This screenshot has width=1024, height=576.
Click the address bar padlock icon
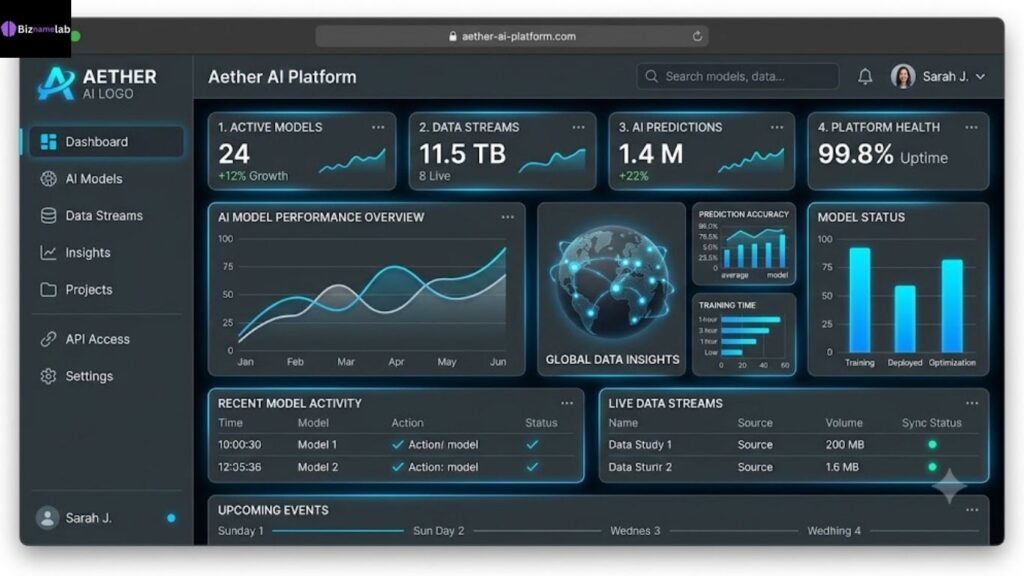point(453,37)
